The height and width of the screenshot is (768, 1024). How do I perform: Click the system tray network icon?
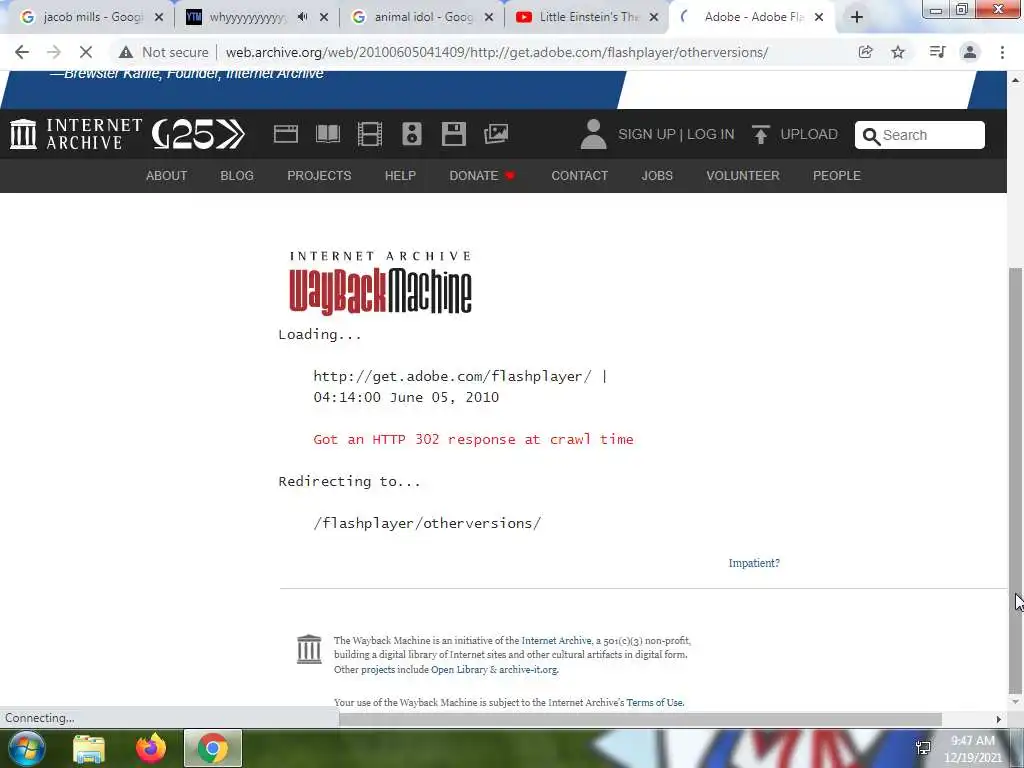(x=923, y=748)
